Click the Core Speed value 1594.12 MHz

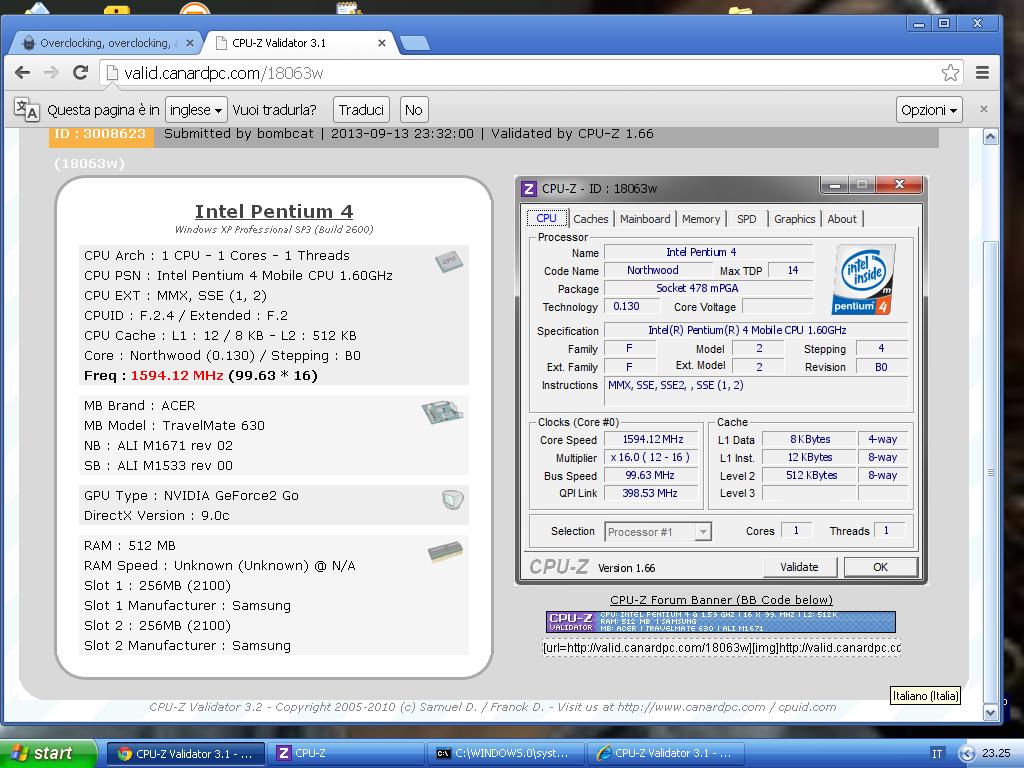(652, 440)
